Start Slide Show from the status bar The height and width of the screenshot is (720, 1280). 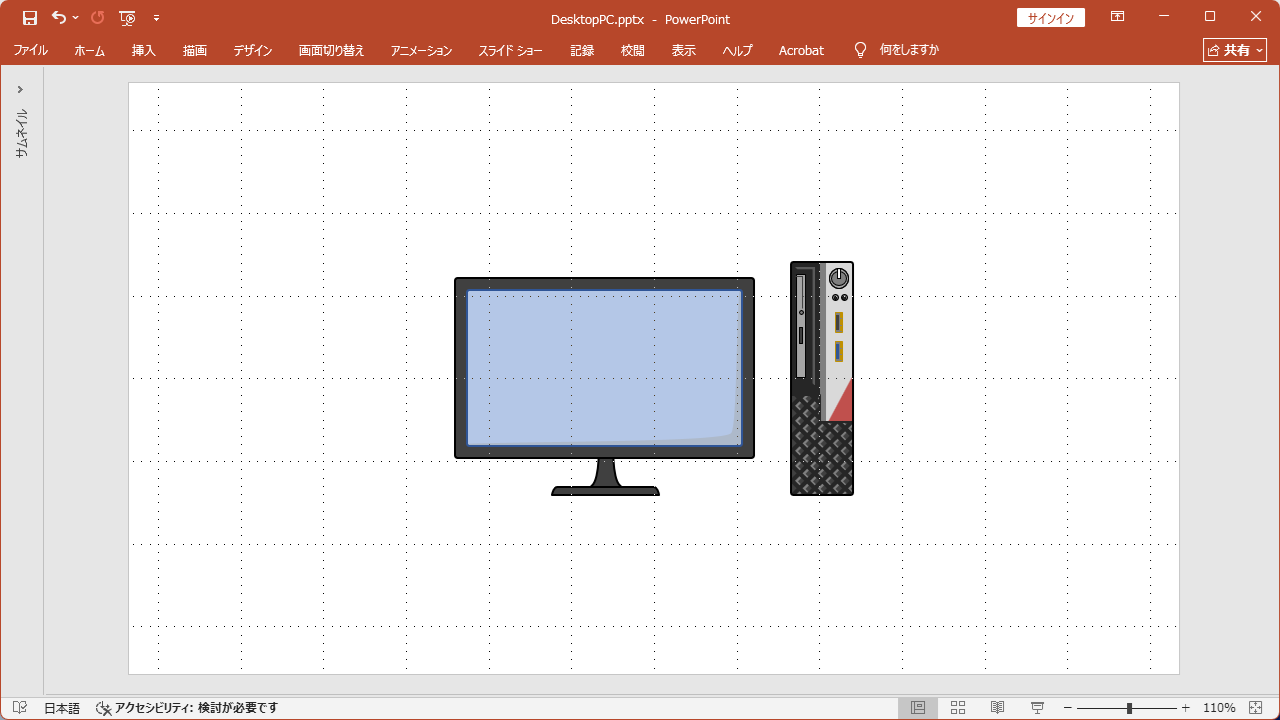[1037, 707]
